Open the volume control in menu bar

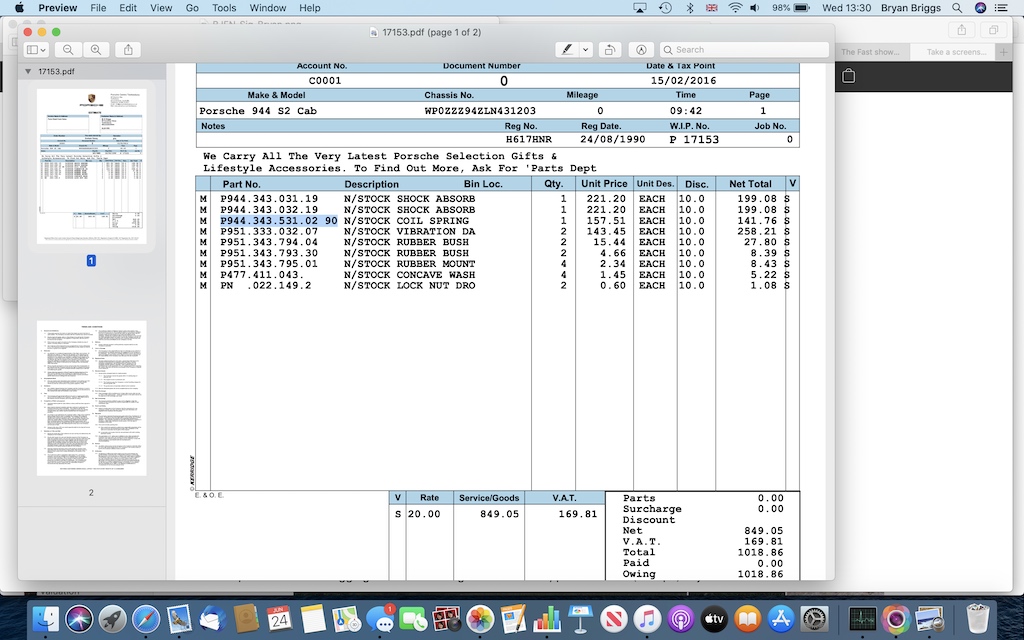(755, 8)
